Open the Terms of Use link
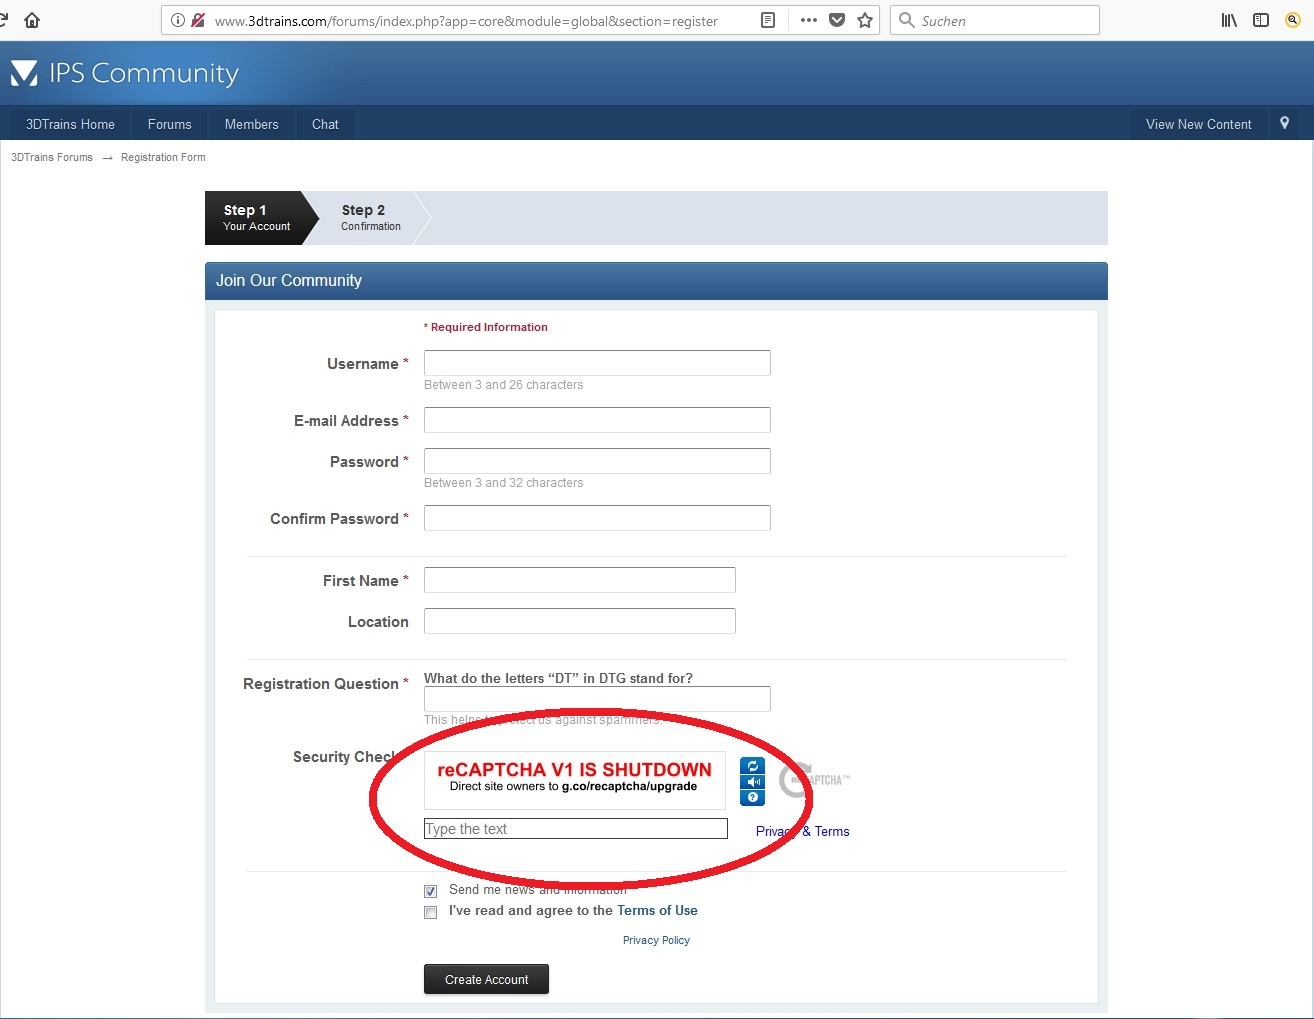 tap(657, 910)
